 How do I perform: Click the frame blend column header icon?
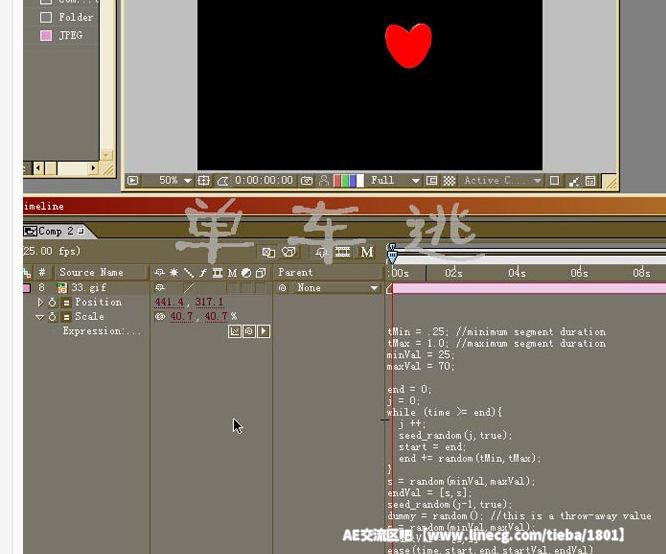(x=217, y=273)
